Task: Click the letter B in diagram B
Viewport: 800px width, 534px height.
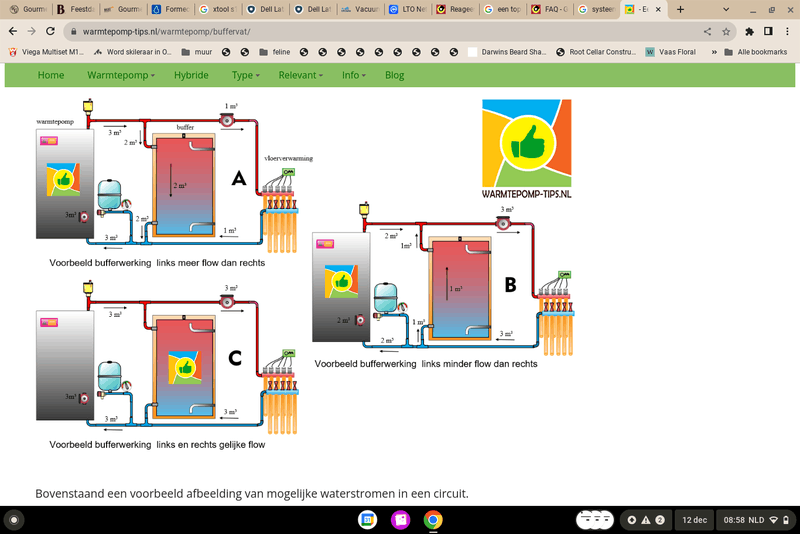Action: tap(510, 285)
